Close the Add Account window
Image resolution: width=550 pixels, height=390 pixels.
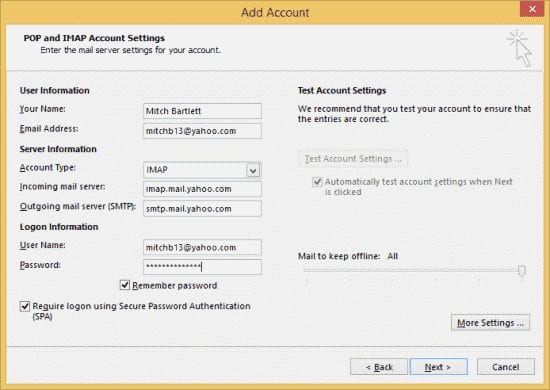(x=532, y=9)
